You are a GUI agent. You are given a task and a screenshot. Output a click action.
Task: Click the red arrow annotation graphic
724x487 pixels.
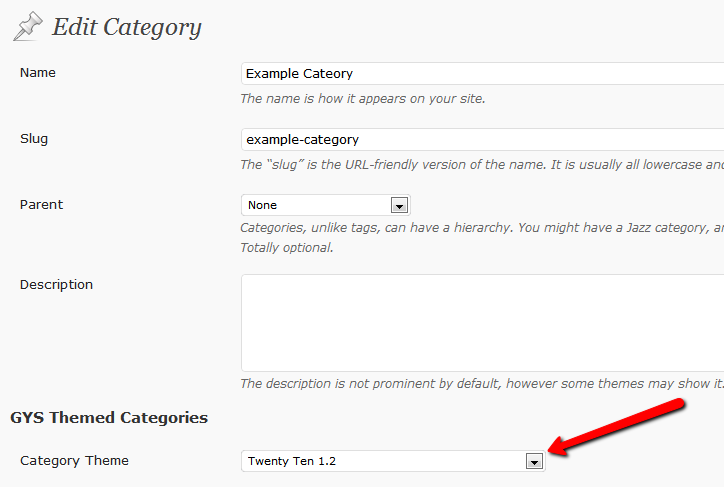pos(615,427)
